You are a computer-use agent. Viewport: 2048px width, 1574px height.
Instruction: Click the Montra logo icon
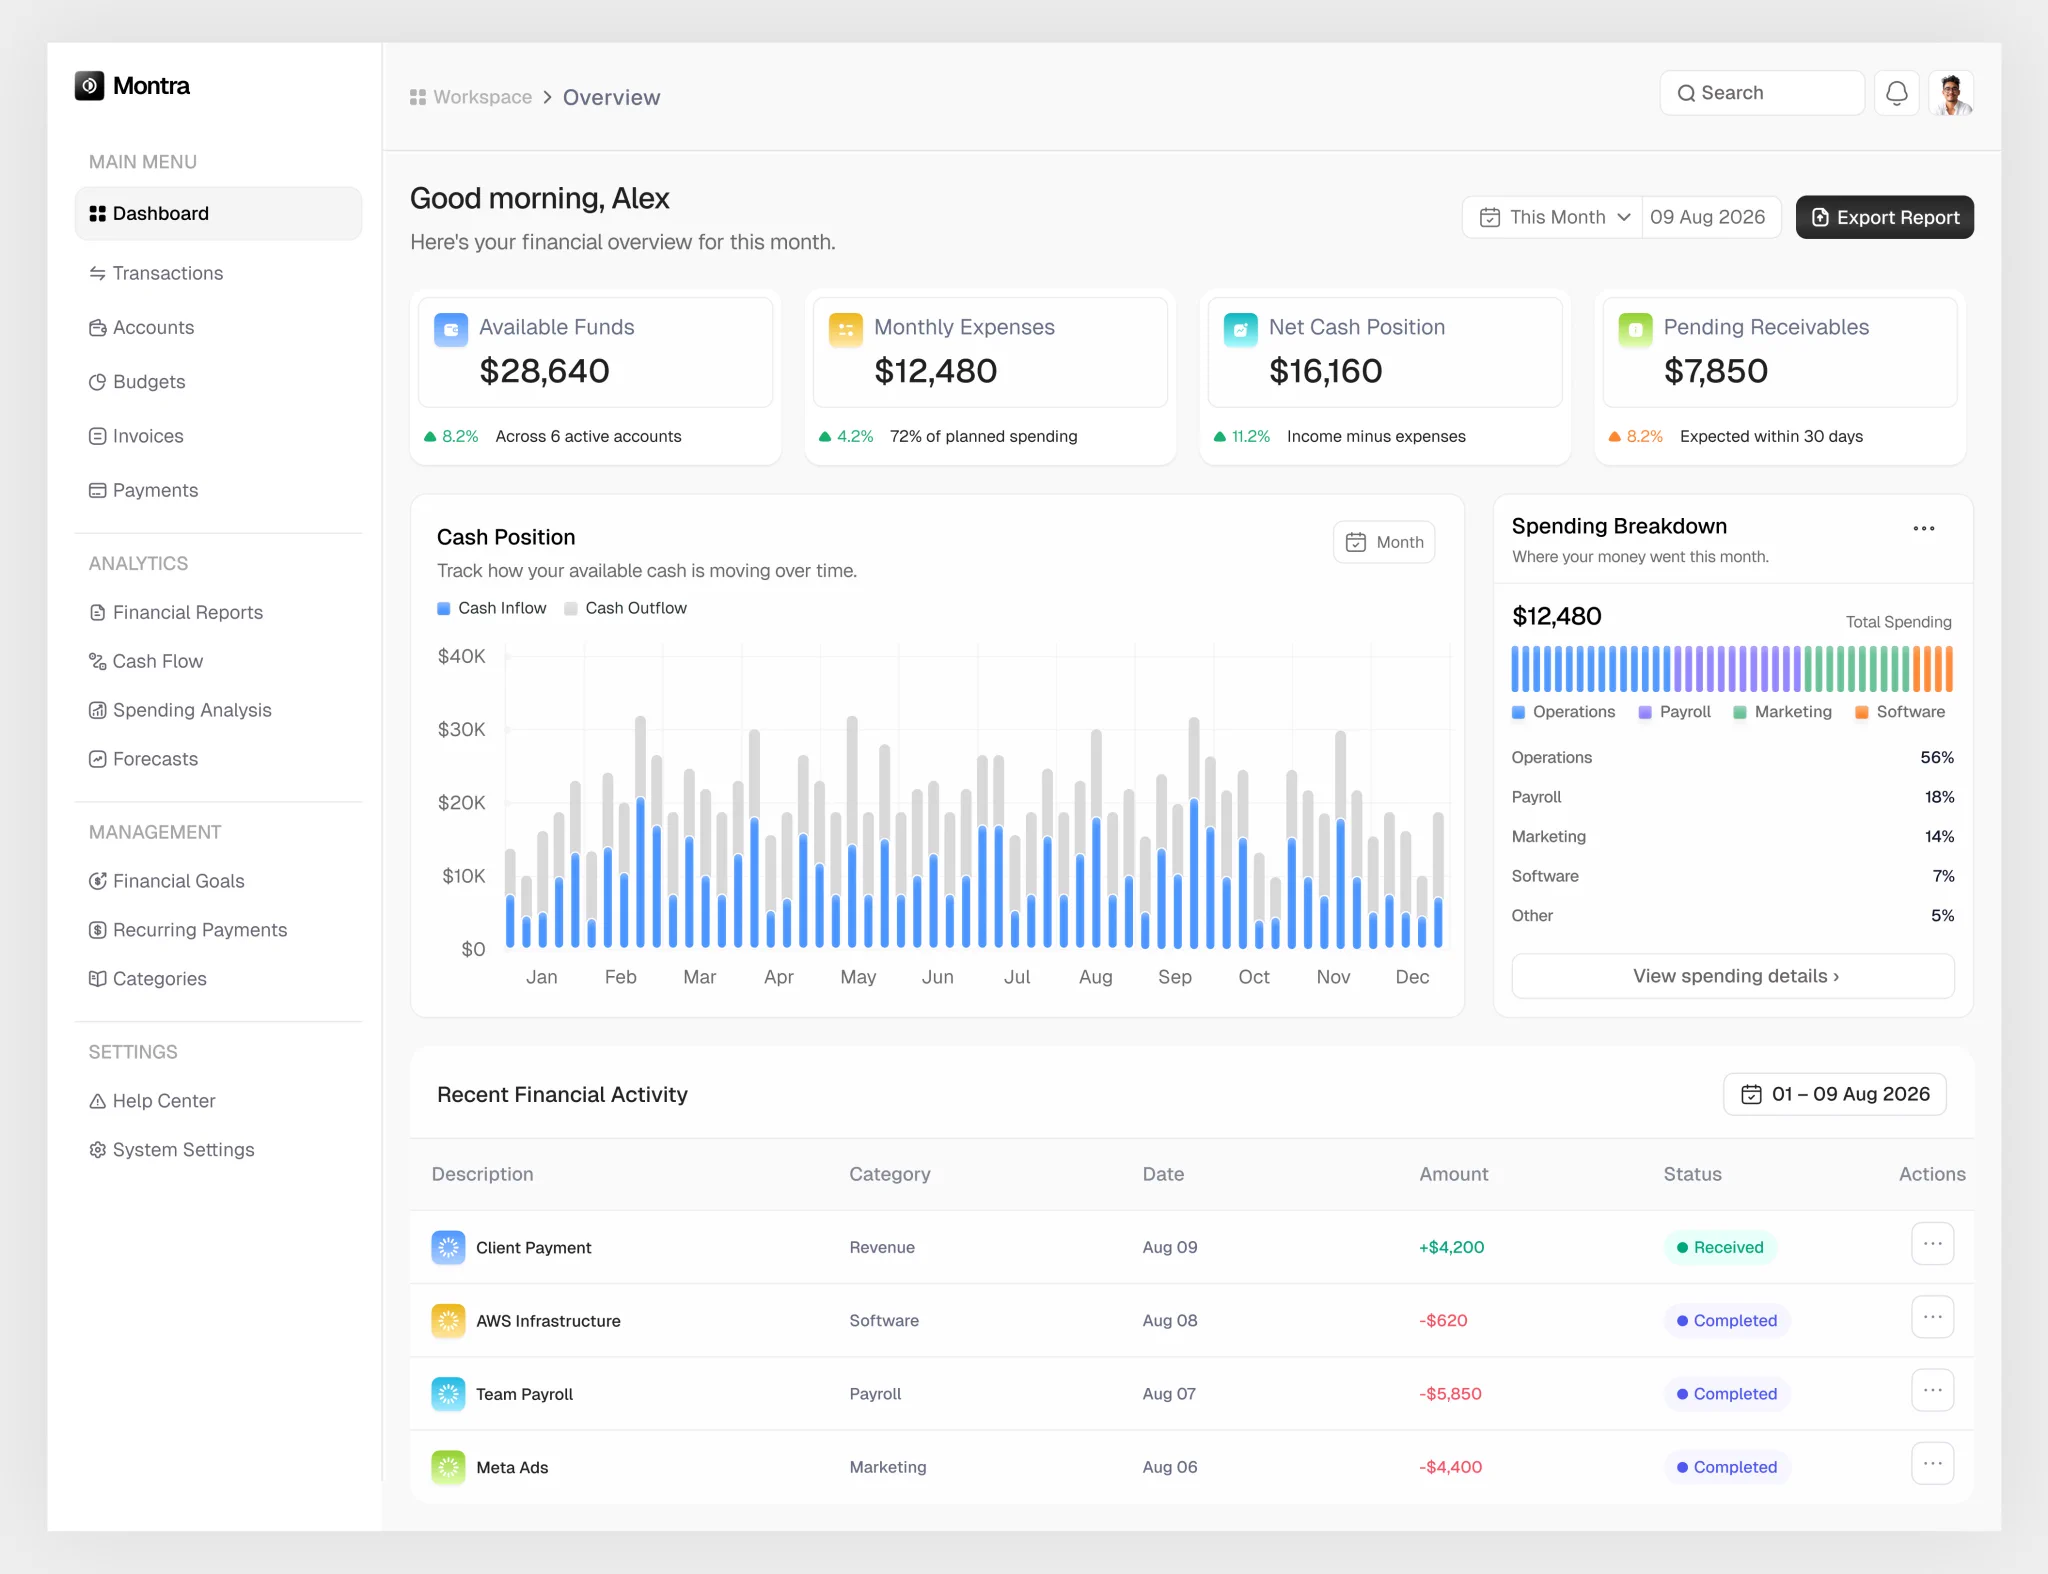[x=90, y=86]
